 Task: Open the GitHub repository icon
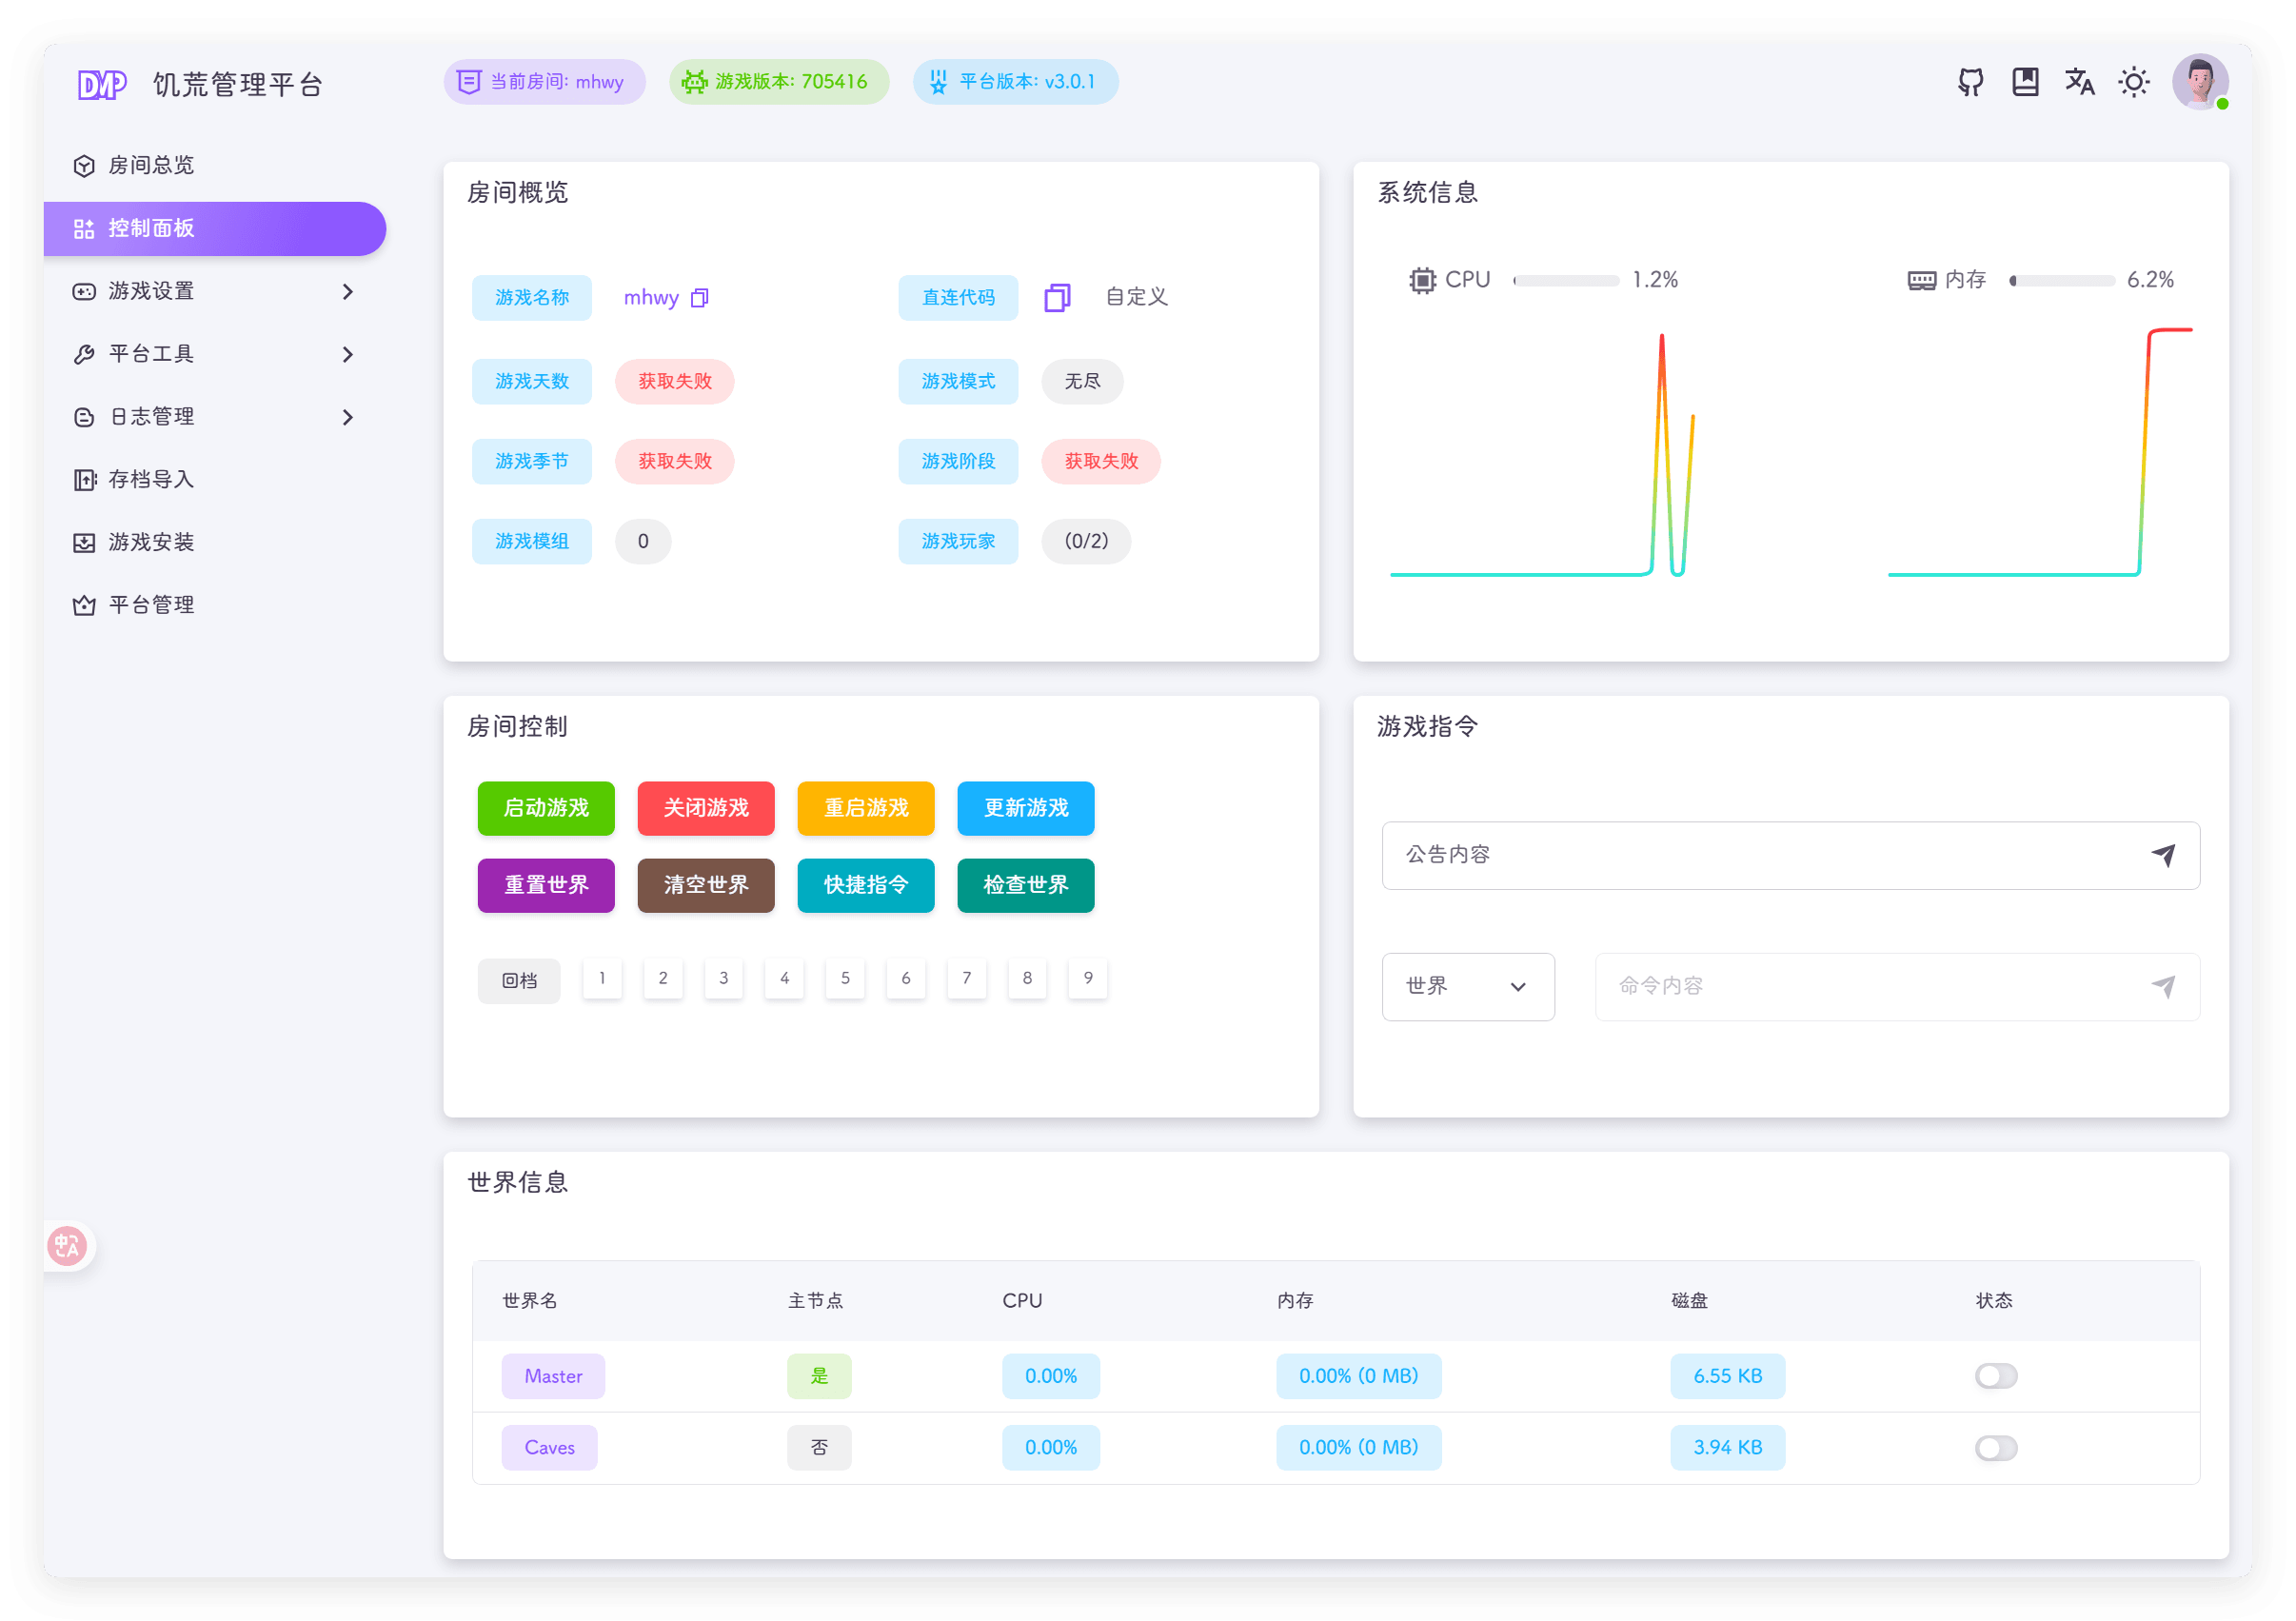[1970, 82]
